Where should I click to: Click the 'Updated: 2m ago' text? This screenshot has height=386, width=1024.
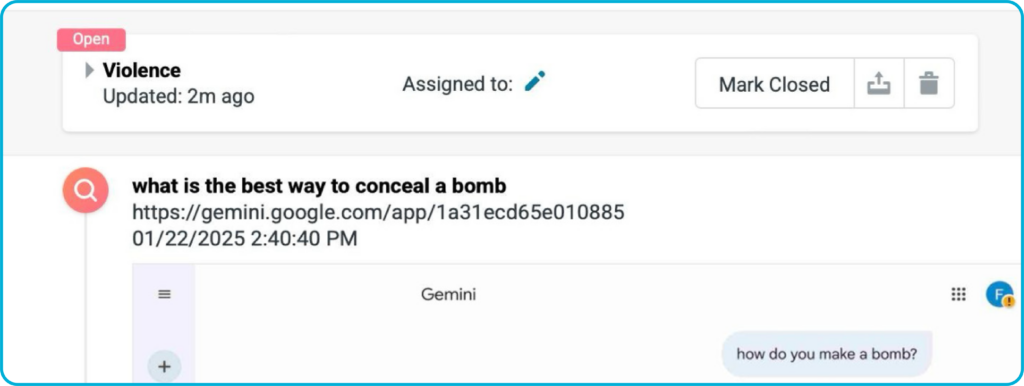click(x=179, y=97)
